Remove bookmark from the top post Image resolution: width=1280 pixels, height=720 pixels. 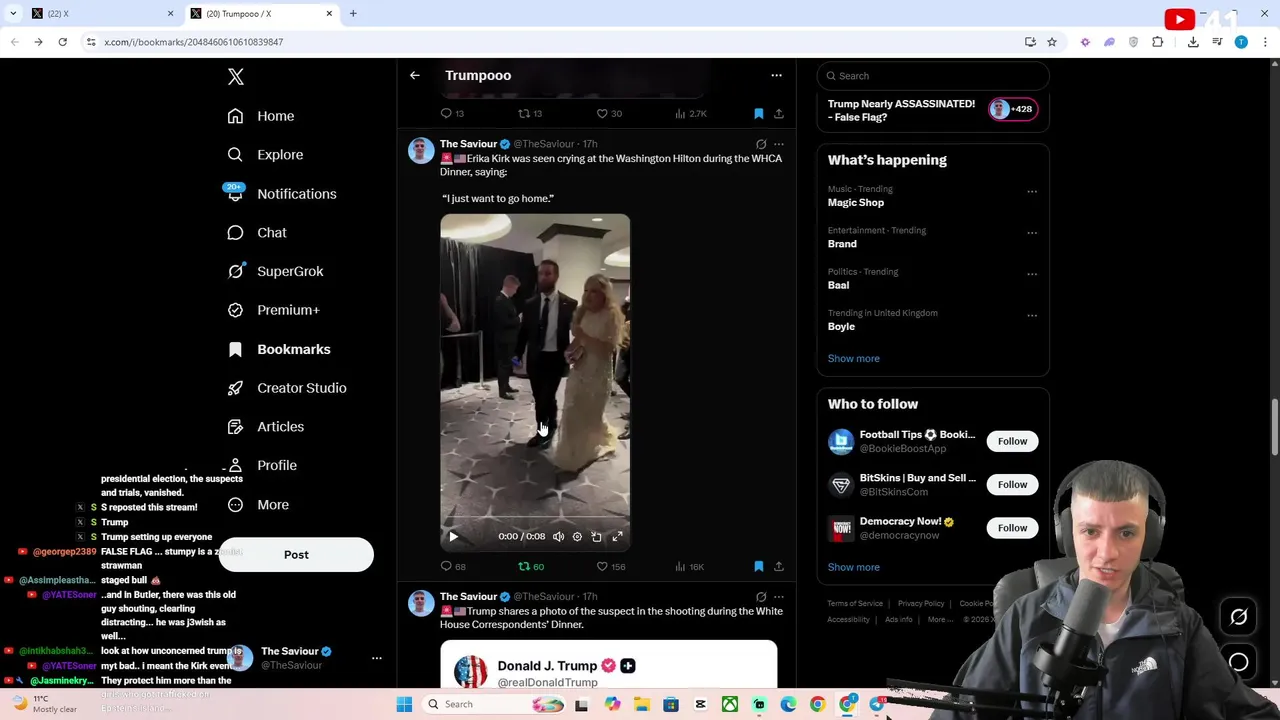click(x=759, y=114)
